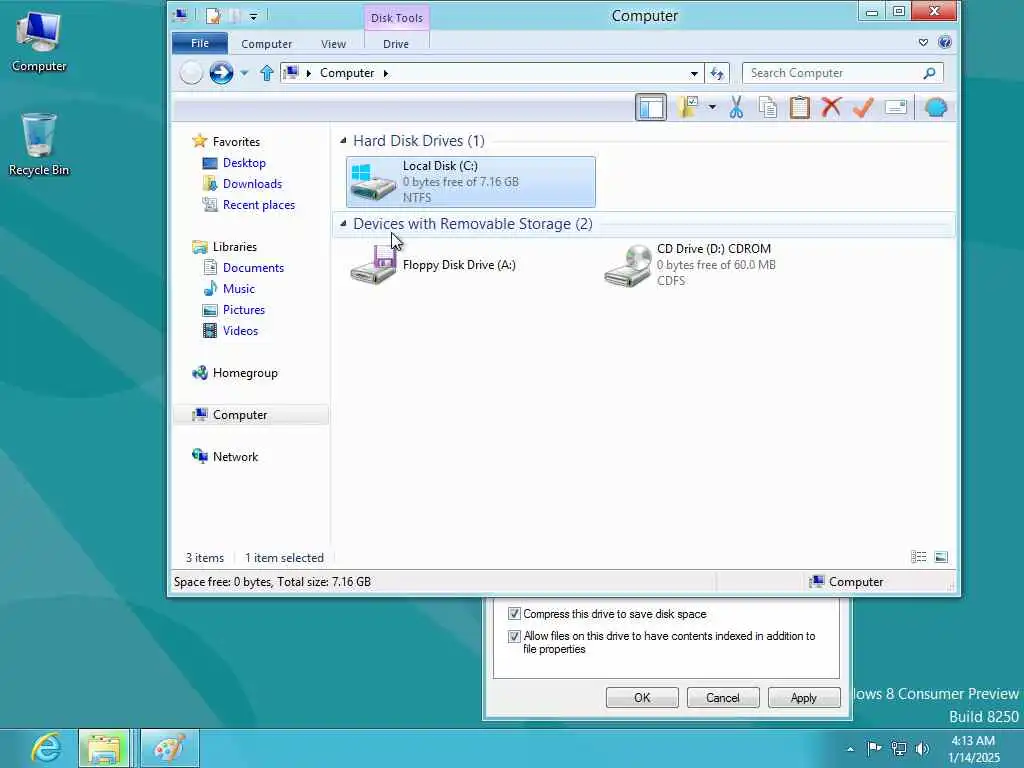This screenshot has width=1024, height=768.
Task: Toggle the navigation pane layout icon
Action: click(x=650, y=108)
